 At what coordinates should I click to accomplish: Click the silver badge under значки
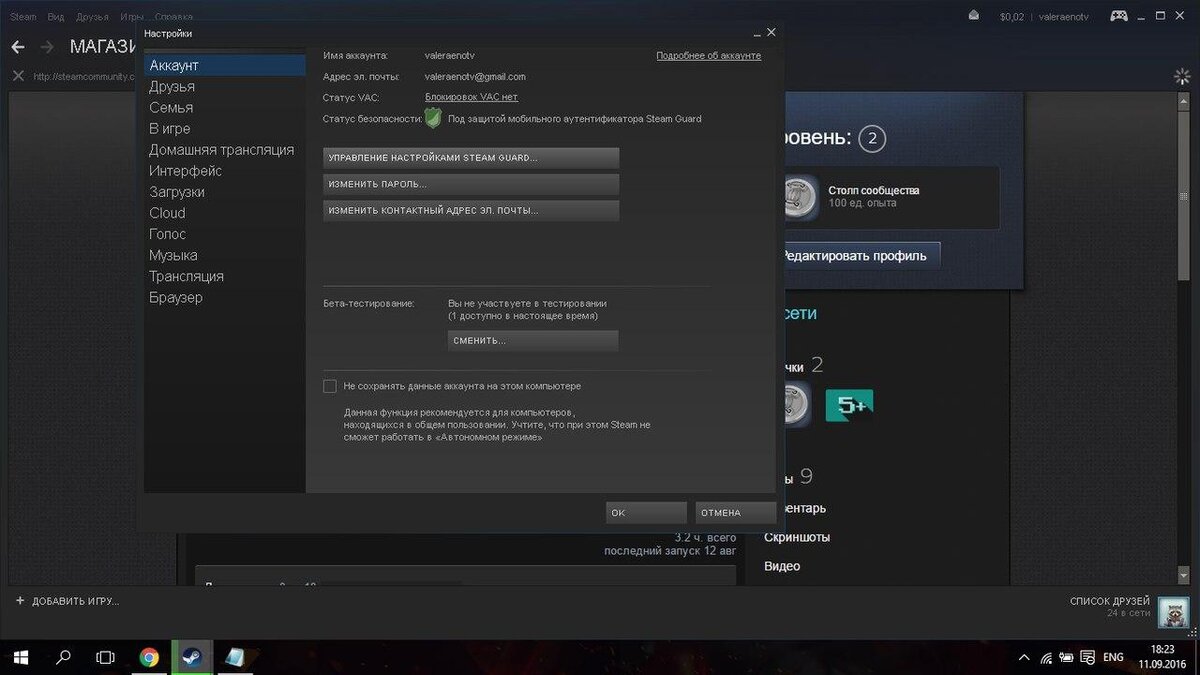pos(795,405)
